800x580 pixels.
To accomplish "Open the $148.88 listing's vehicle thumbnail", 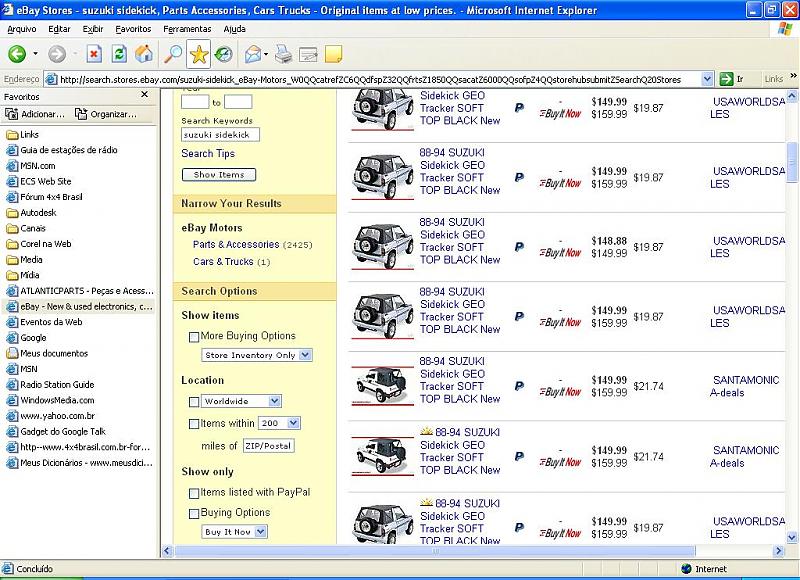I will coord(383,247).
